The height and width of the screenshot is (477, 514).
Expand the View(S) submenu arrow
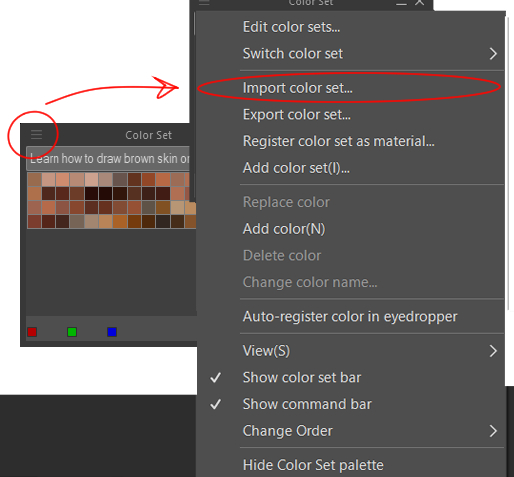coord(493,351)
